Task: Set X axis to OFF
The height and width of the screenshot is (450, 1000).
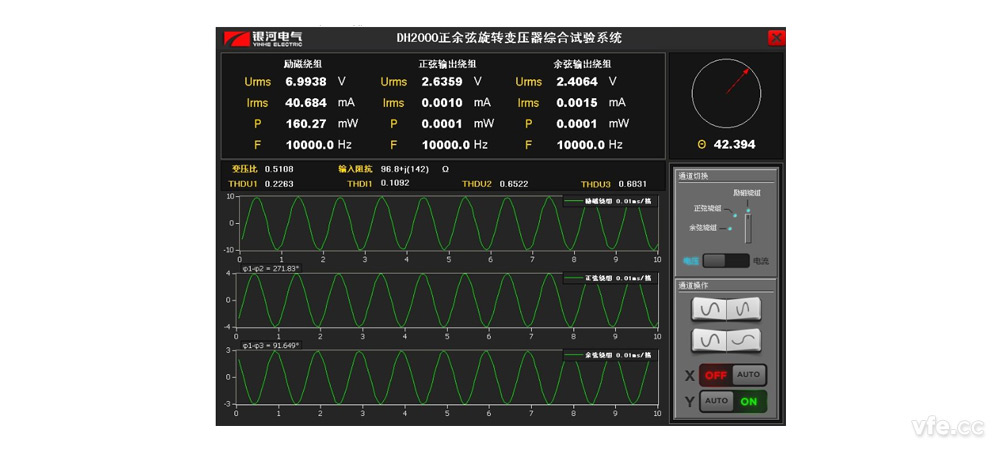Action: click(x=715, y=375)
